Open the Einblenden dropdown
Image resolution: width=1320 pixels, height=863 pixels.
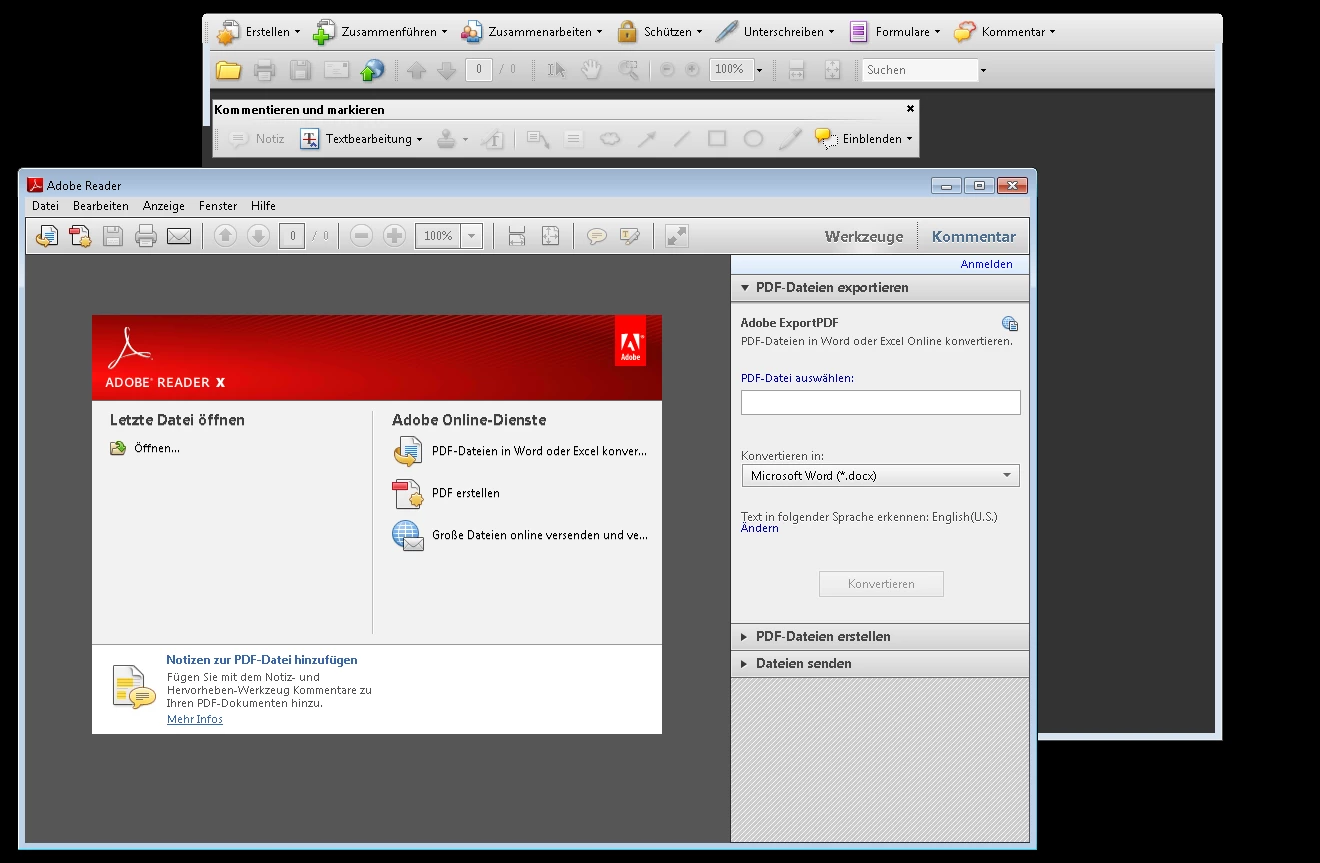coord(864,139)
